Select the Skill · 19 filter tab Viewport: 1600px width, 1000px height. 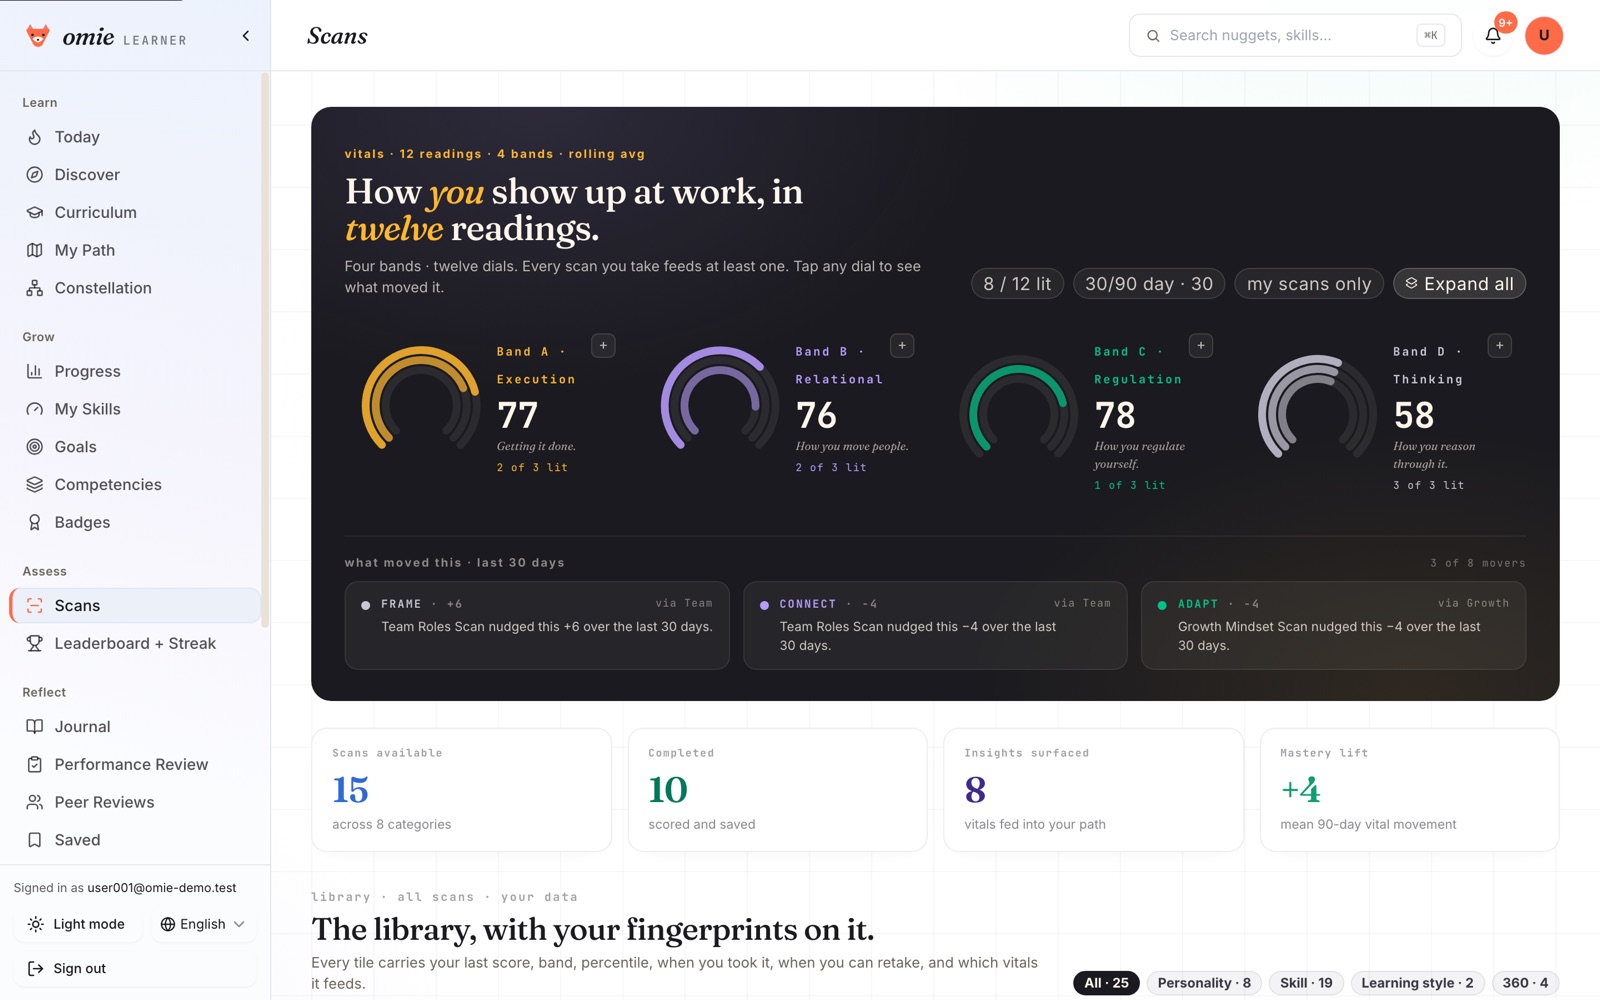(x=1306, y=983)
